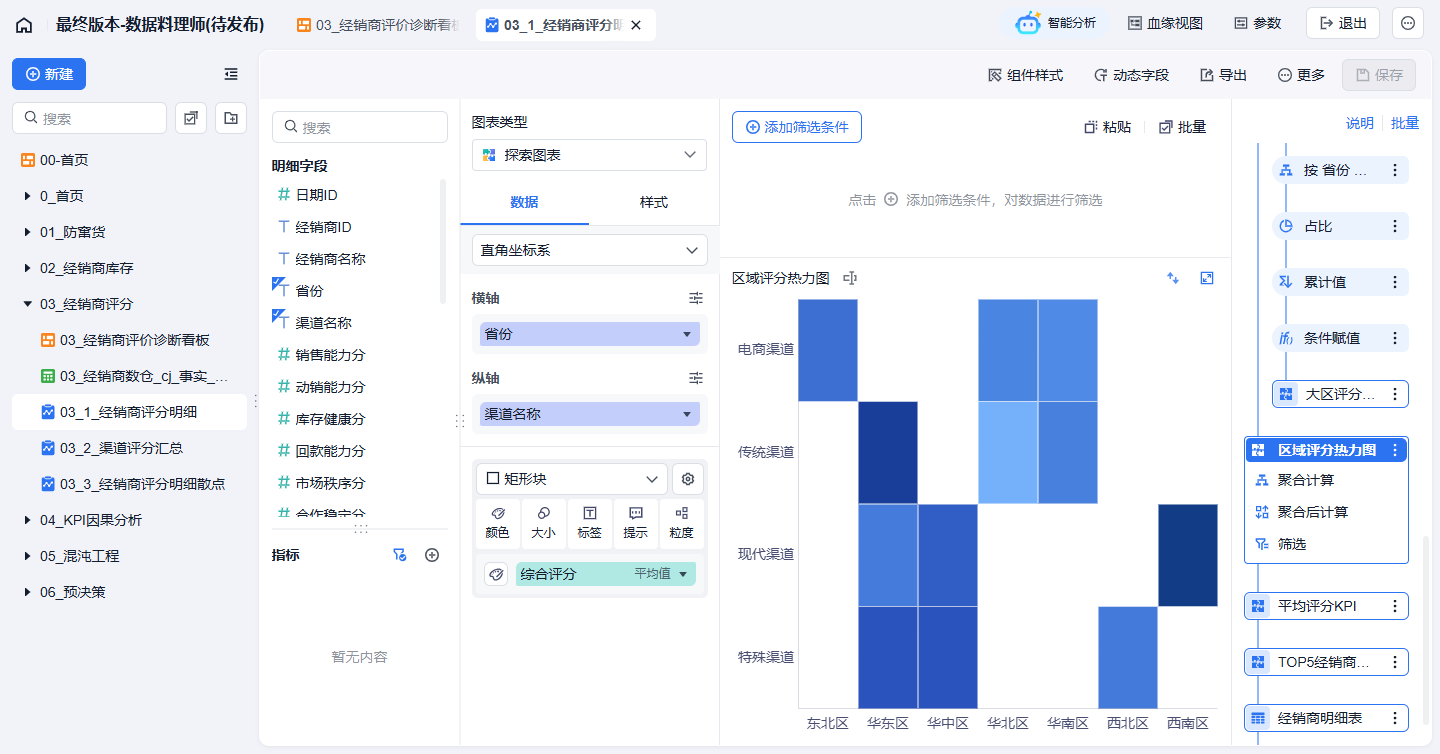Open the 更多 more menu
1440x754 pixels.
pyautogui.click(x=1301, y=75)
